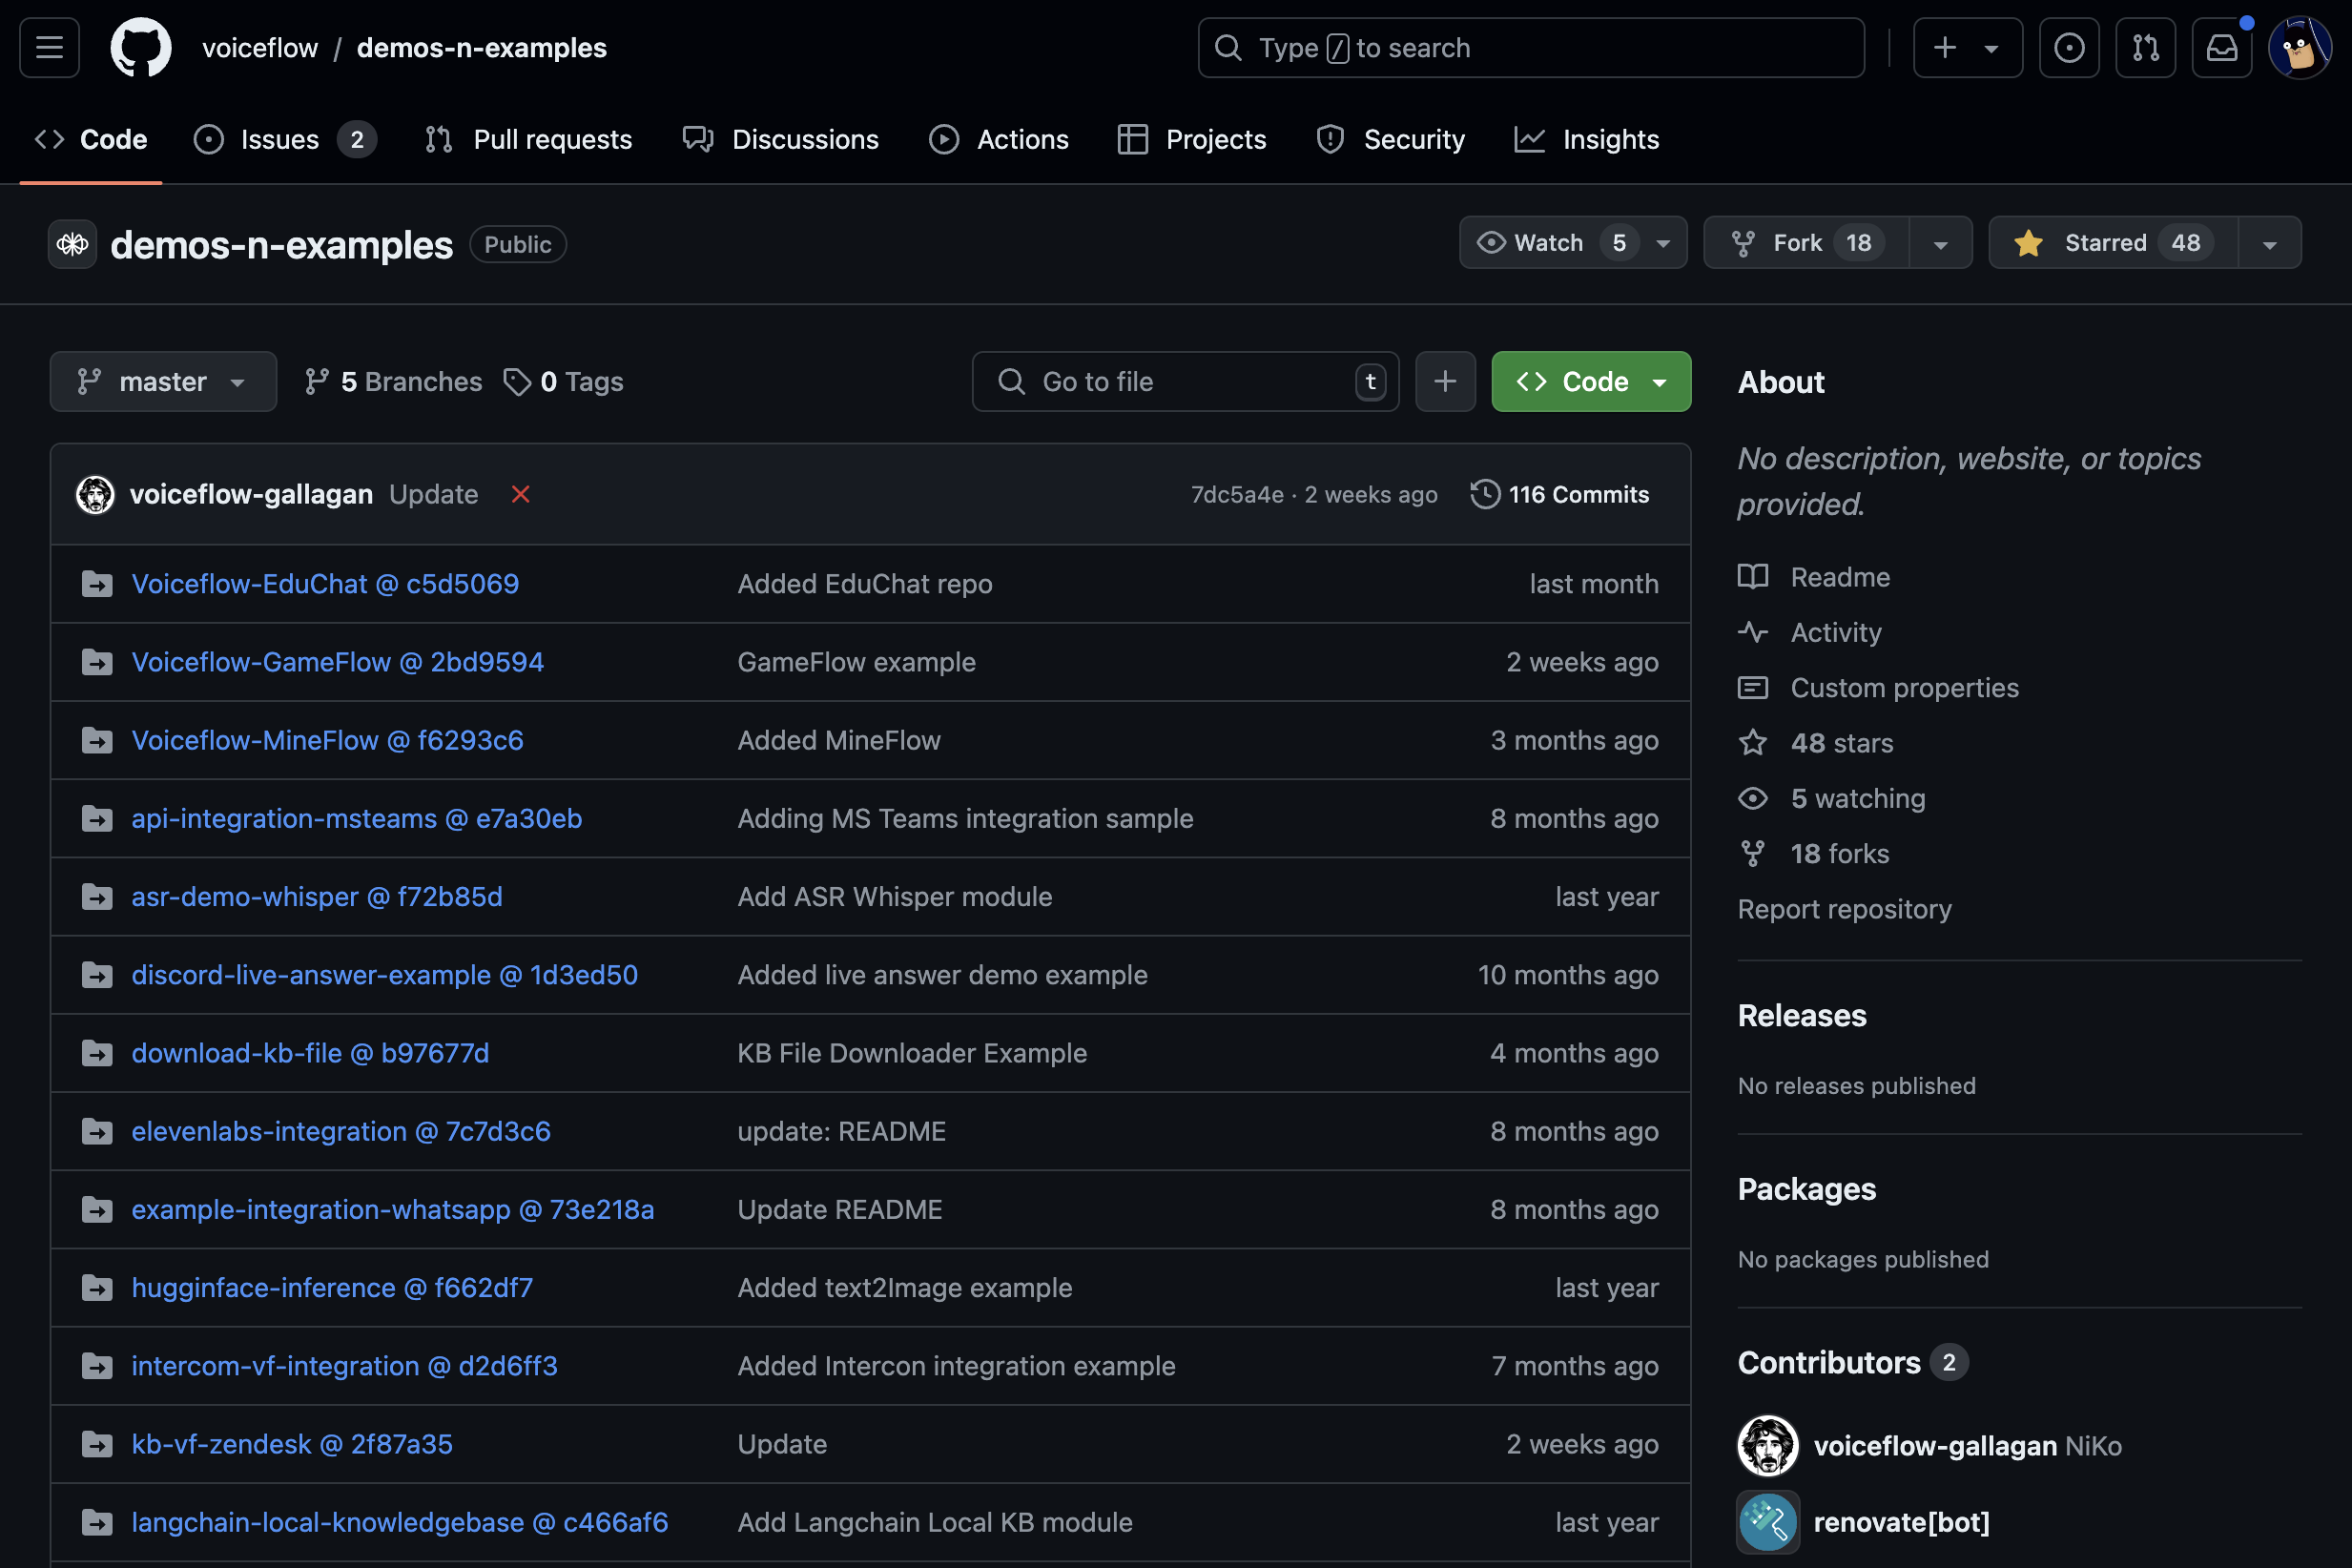Open hugginface-inference @ f662df7 submodule
Viewport: 2352px width, 1568px height.
[x=332, y=1287]
